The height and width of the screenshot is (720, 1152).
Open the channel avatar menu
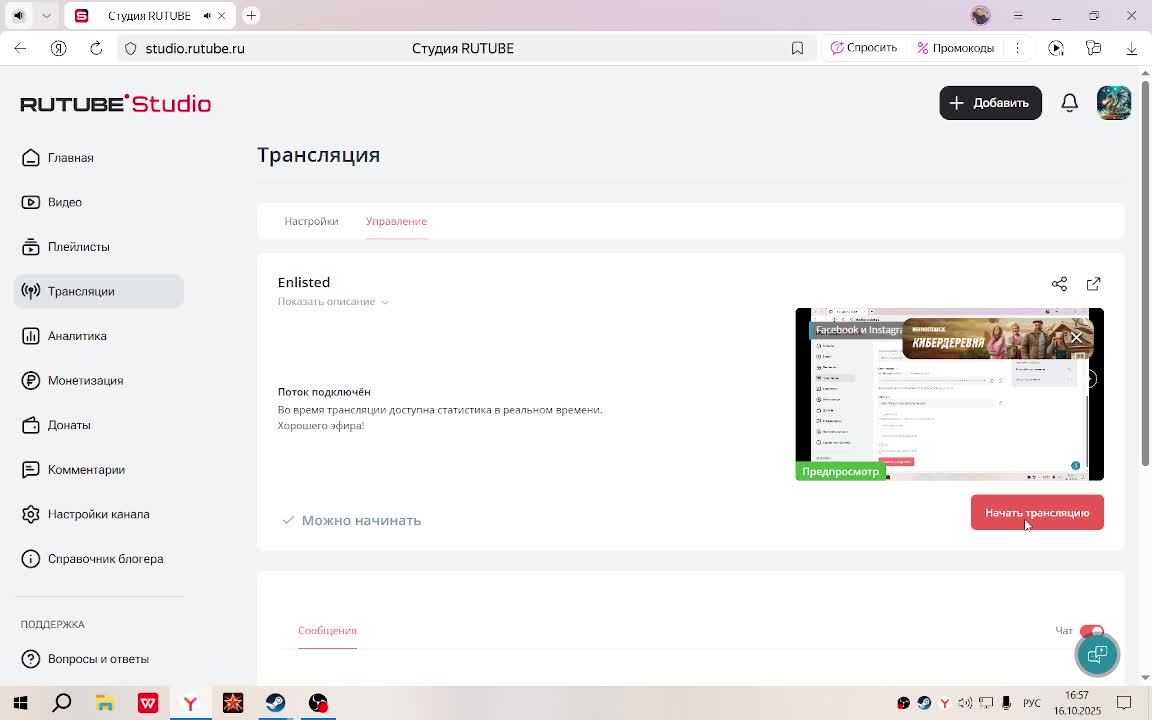coord(1114,103)
